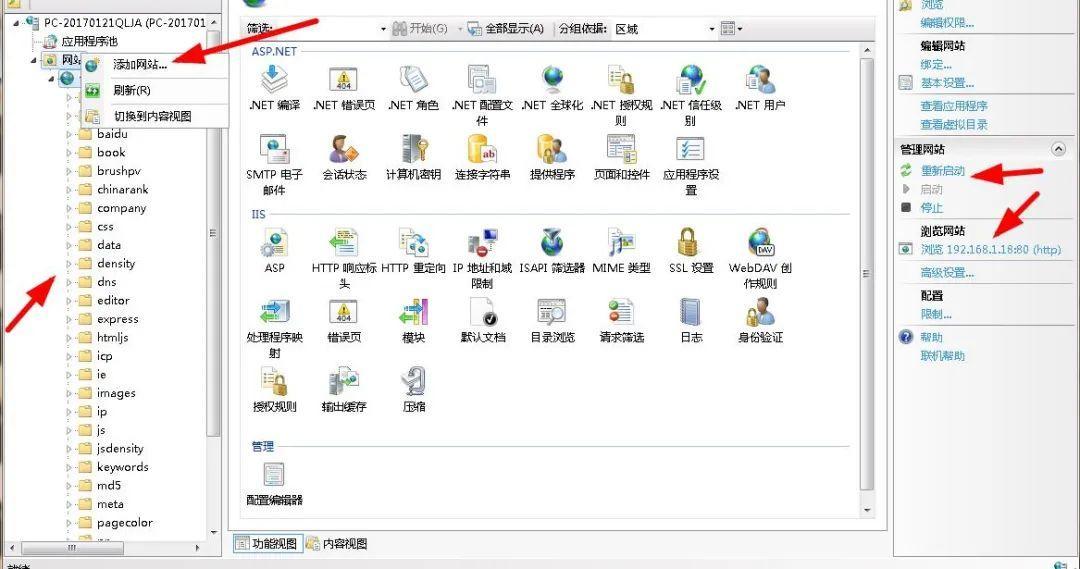1080x569 pixels.
Task: Open the .NET 信任级别 icon
Action: [x=691, y=80]
